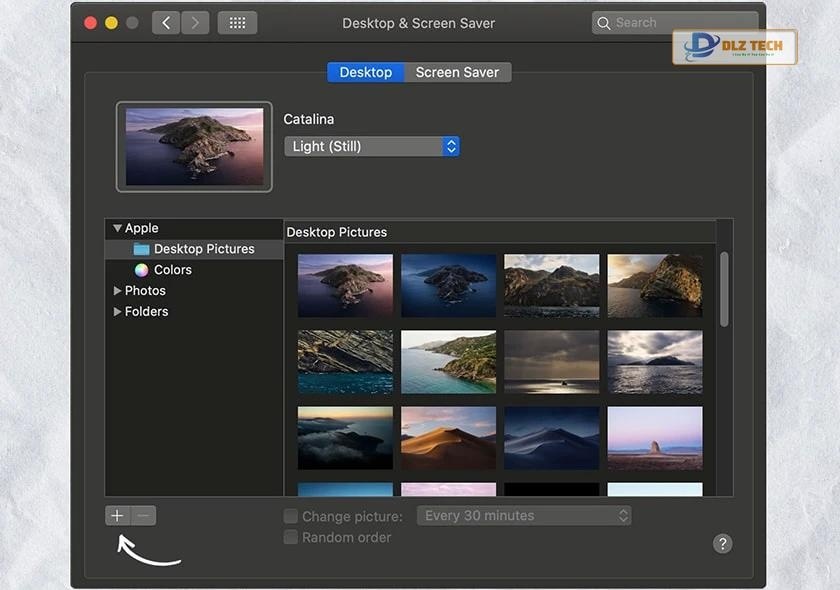
Task: Toggle the Random order checkbox
Action: pyautogui.click(x=291, y=537)
